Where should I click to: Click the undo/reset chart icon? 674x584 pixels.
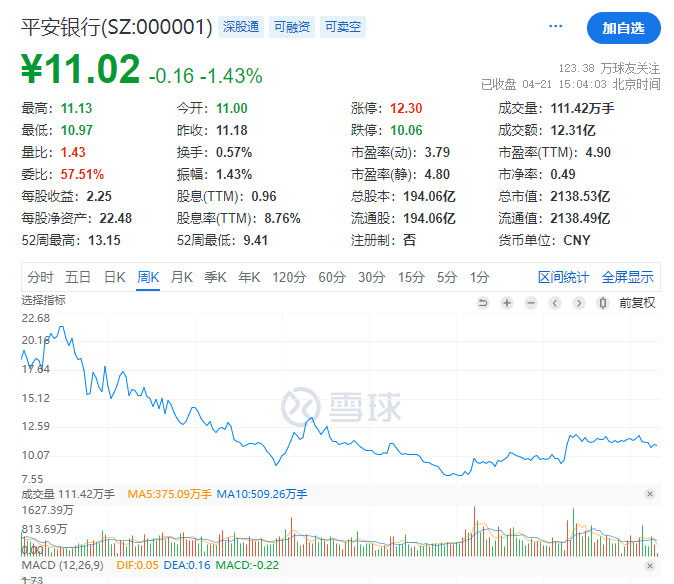[x=483, y=303]
